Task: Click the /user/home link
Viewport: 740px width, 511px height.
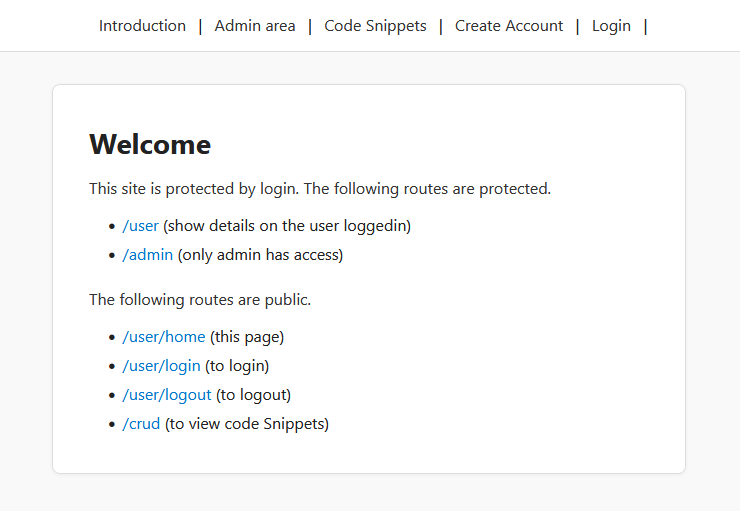Action: click(x=164, y=337)
